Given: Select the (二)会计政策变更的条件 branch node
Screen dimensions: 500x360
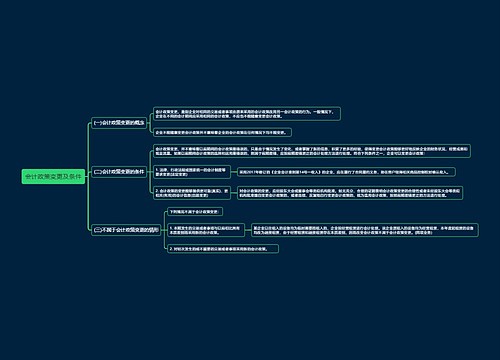Looking at the screenshot, I should tap(119, 172).
